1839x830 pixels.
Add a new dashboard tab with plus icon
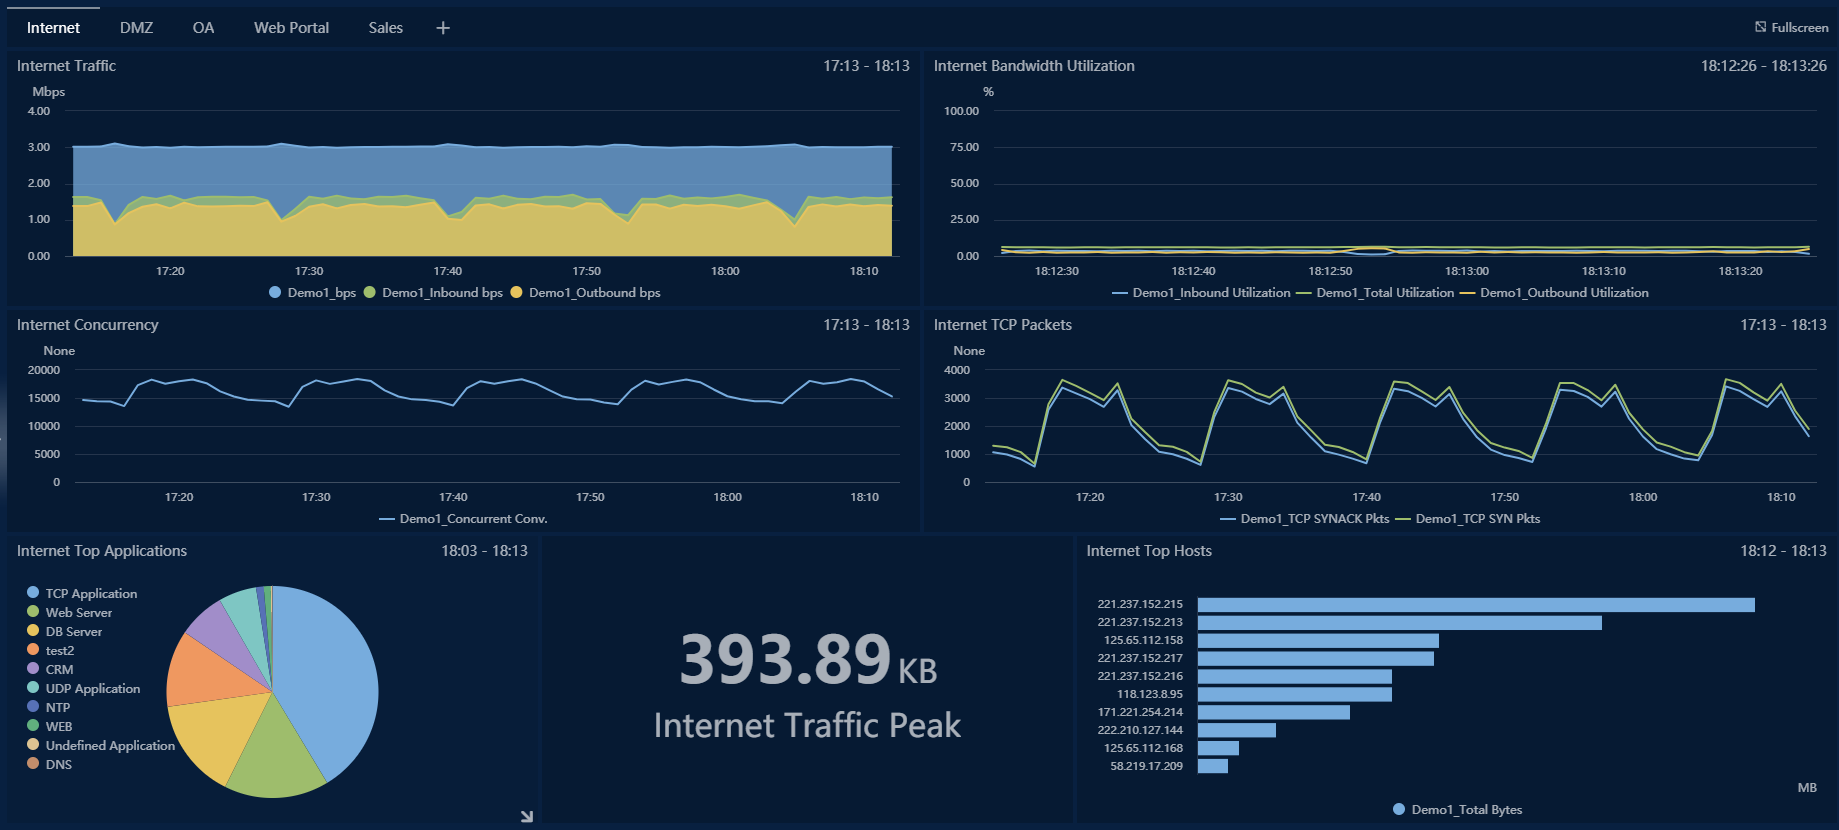tap(443, 28)
